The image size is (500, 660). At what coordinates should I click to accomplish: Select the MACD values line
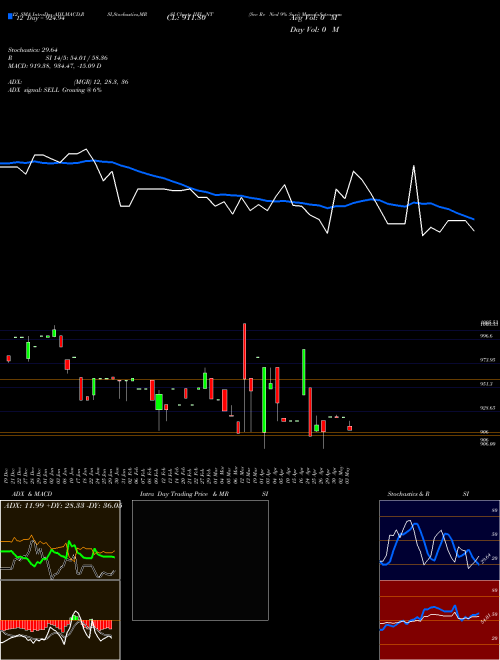(x=55, y=66)
